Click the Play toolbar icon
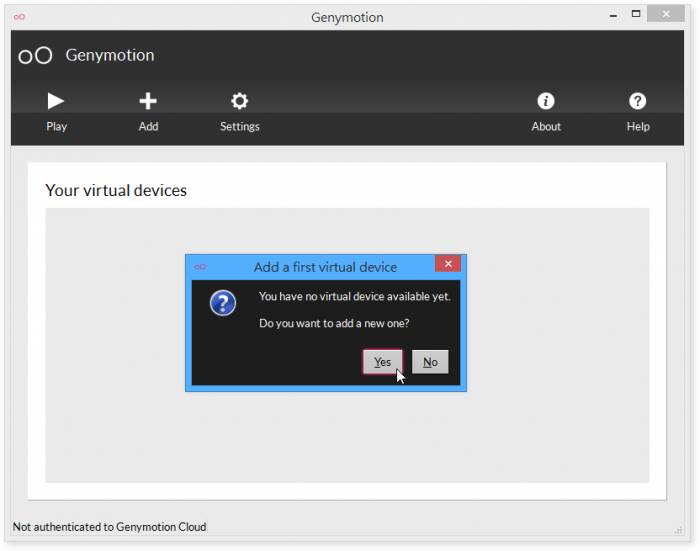Viewport: 700px width, 551px height. coord(56,101)
